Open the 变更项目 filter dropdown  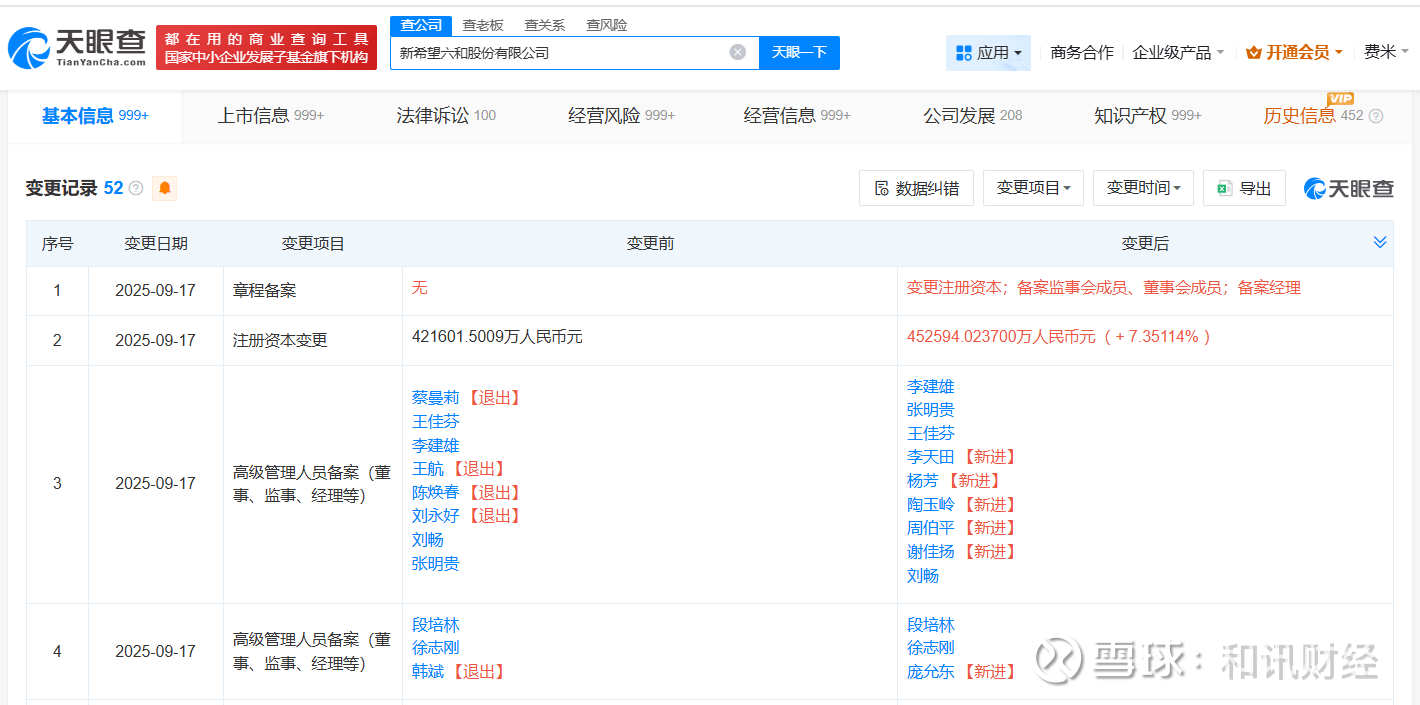pyautogui.click(x=1033, y=188)
